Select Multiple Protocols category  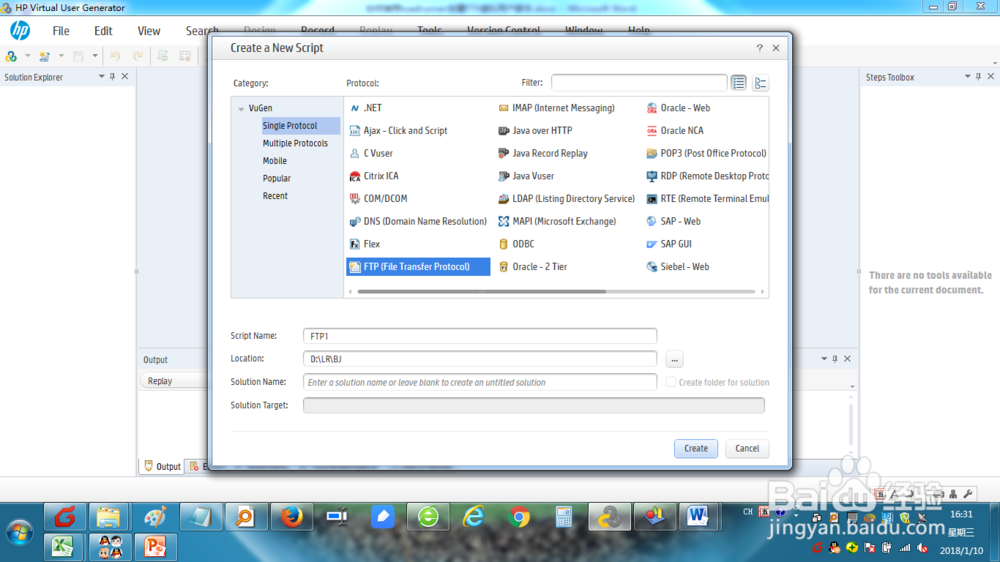(295, 144)
